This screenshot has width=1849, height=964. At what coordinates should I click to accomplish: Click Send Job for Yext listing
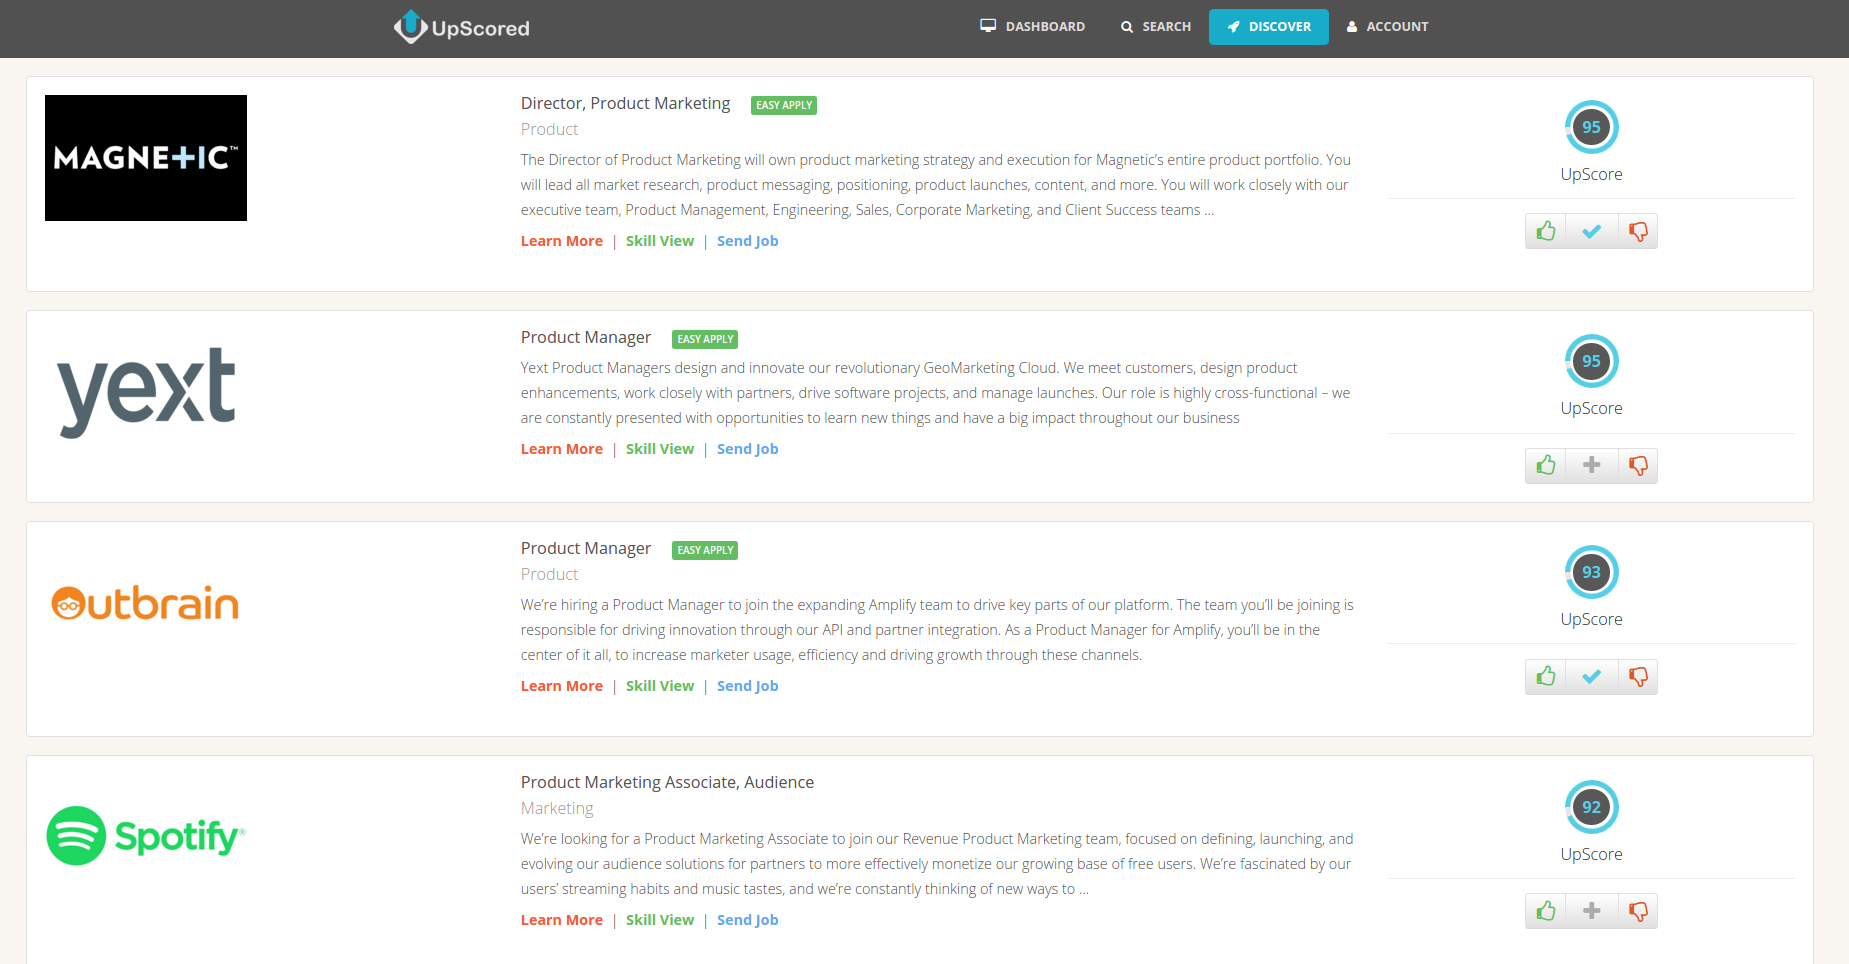tap(747, 449)
